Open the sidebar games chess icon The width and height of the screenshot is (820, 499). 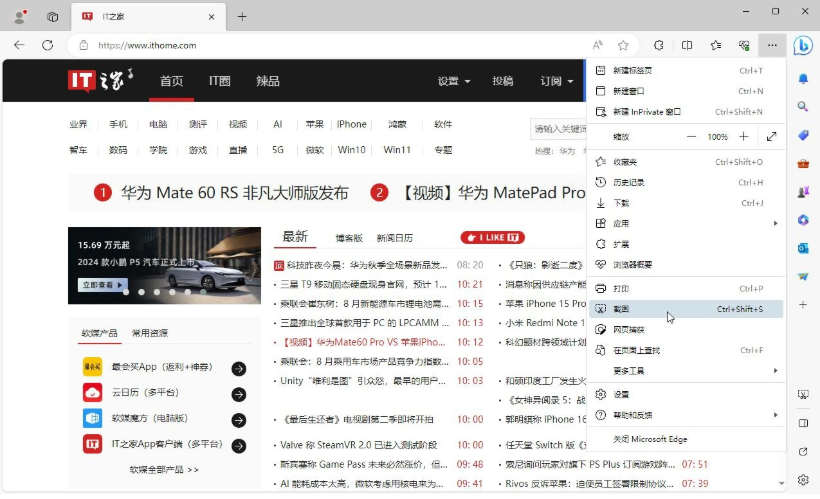point(803,192)
